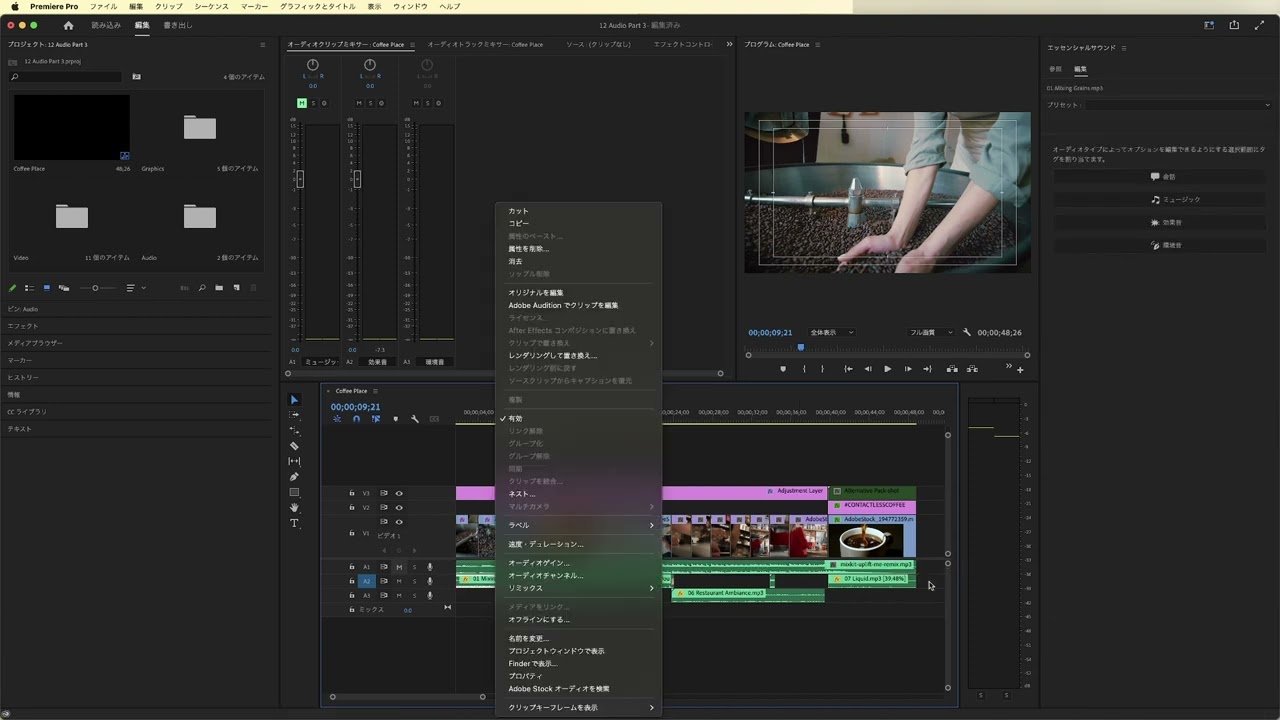Click the ミュージック audio type button
Image resolution: width=1280 pixels, height=720 pixels.
(1175, 200)
